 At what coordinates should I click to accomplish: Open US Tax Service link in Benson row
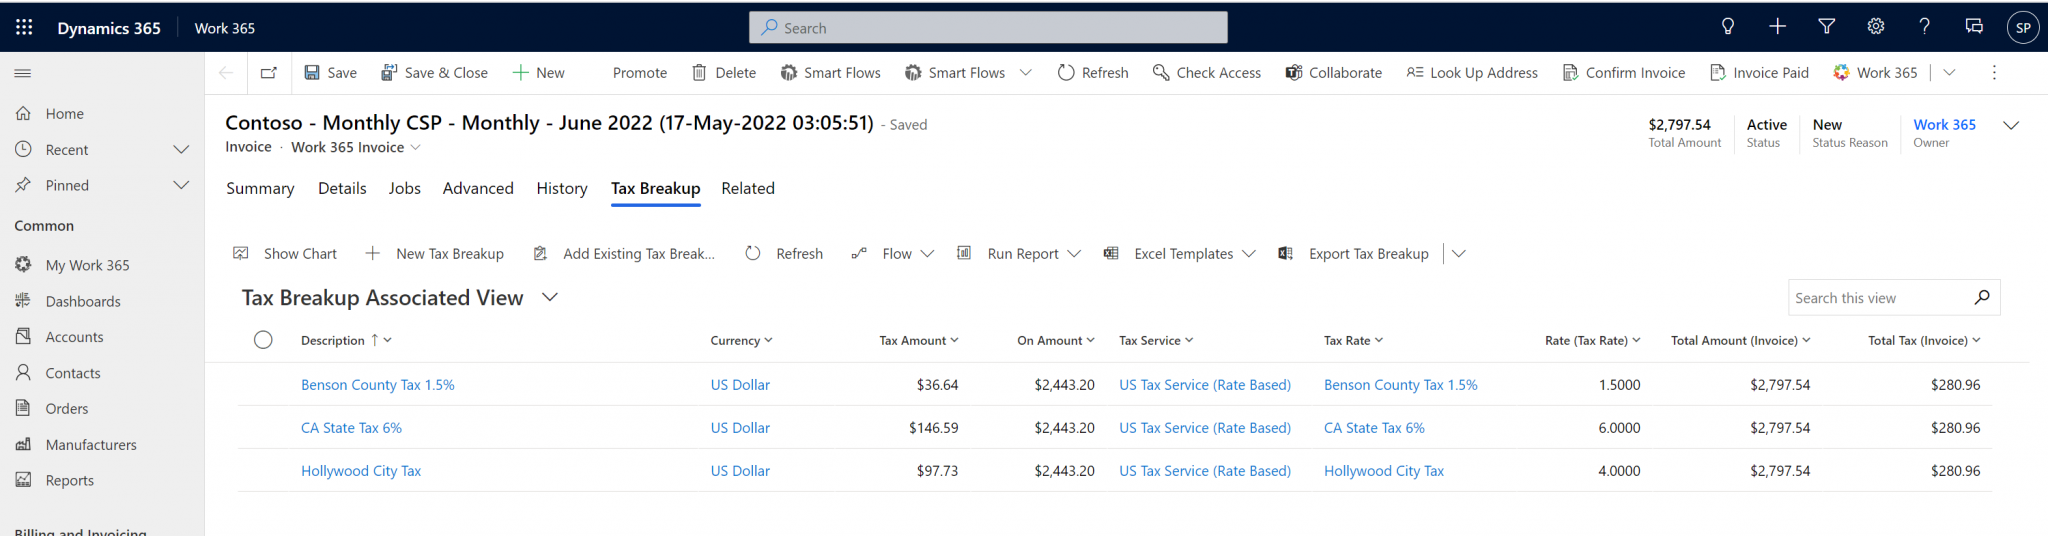(x=1205, y=385)
